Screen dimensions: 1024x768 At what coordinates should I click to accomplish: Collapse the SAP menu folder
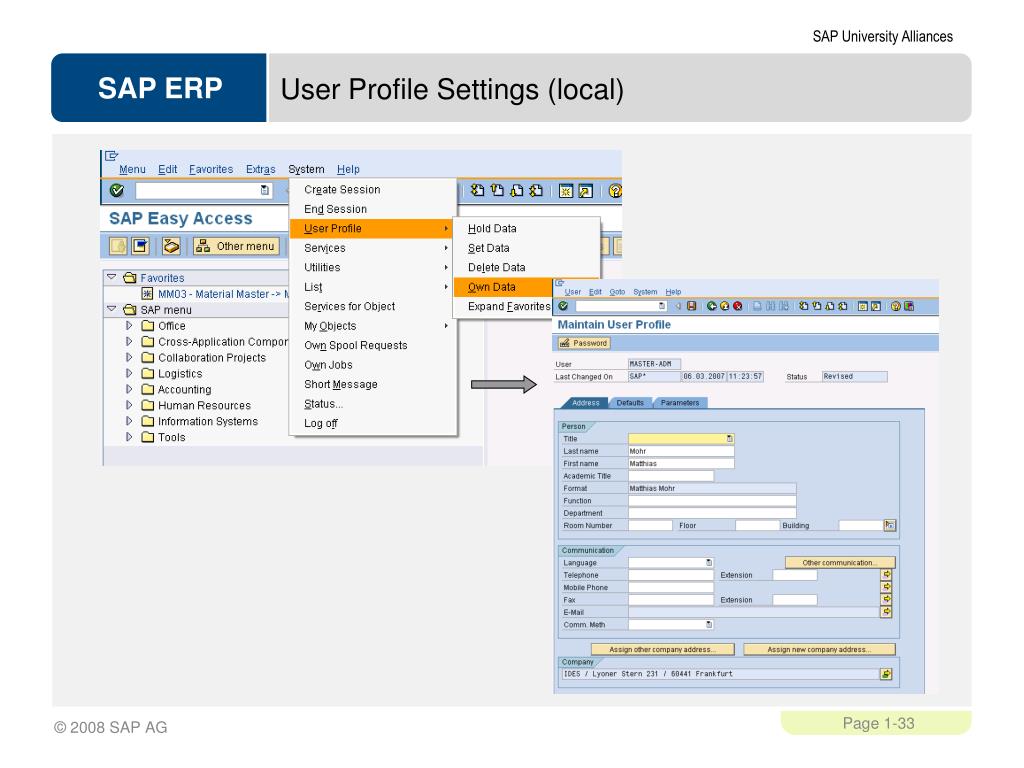click(112, 309)
